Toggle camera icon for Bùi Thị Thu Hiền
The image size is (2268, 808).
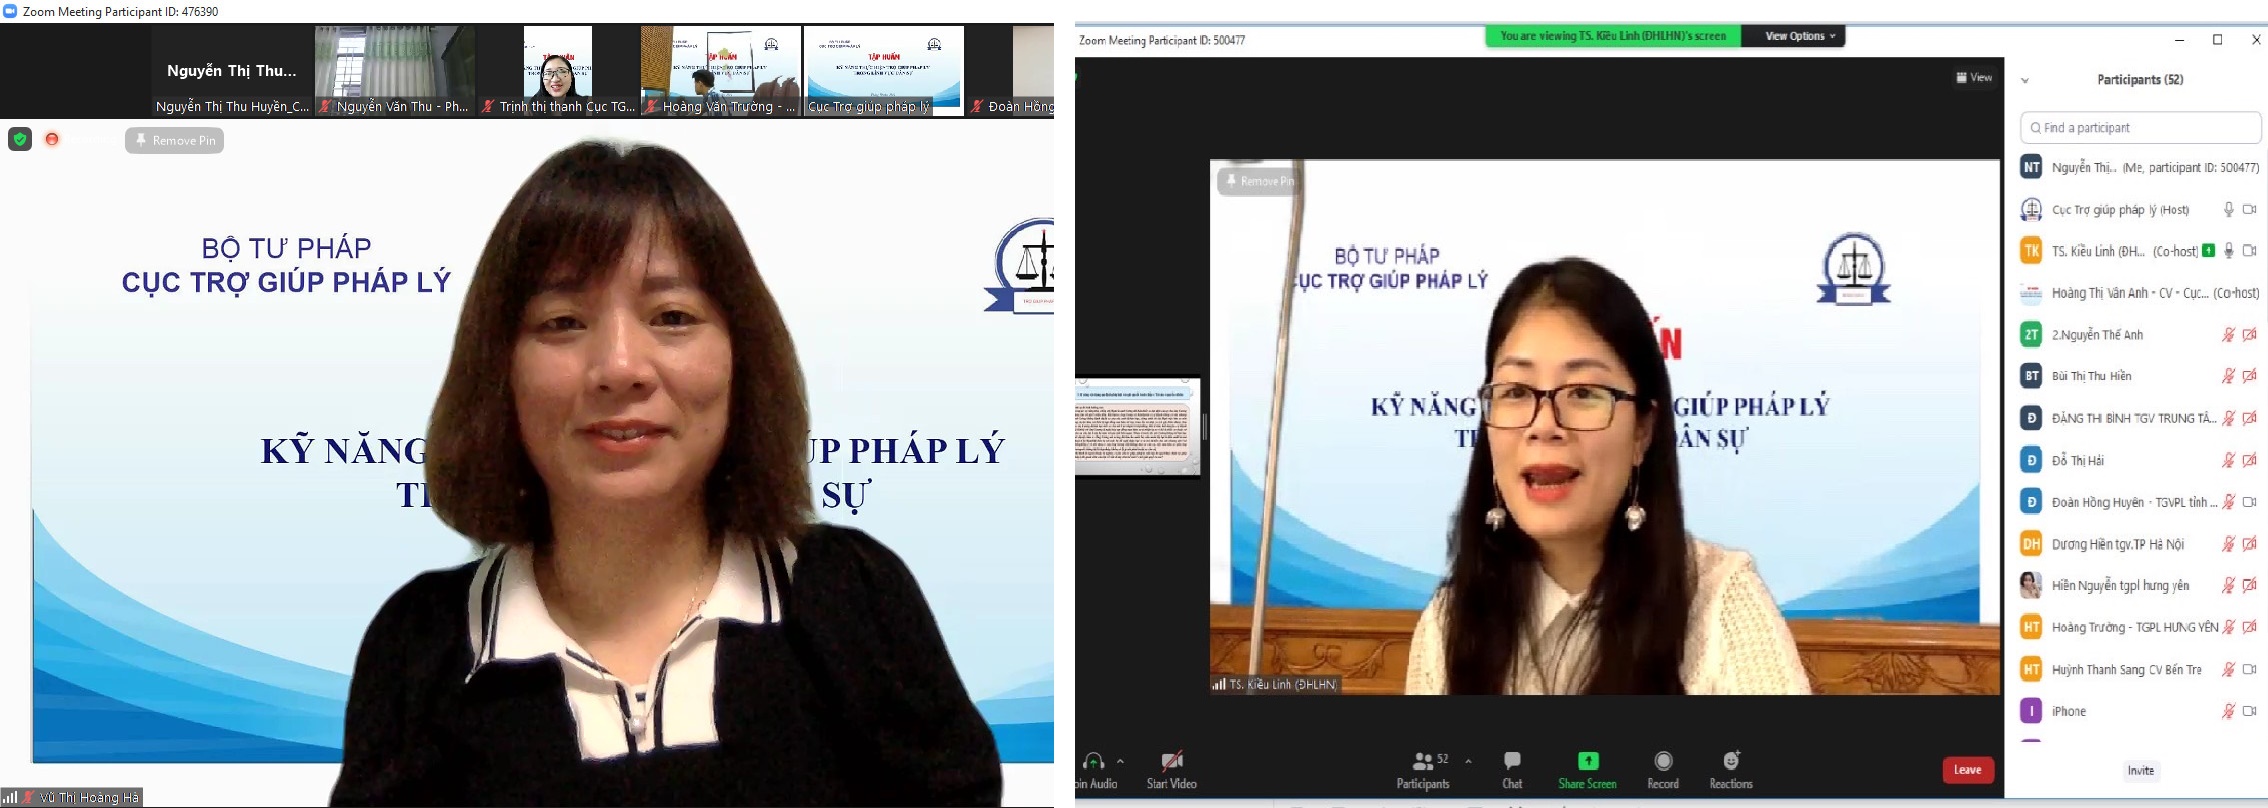pos(2249,376)
